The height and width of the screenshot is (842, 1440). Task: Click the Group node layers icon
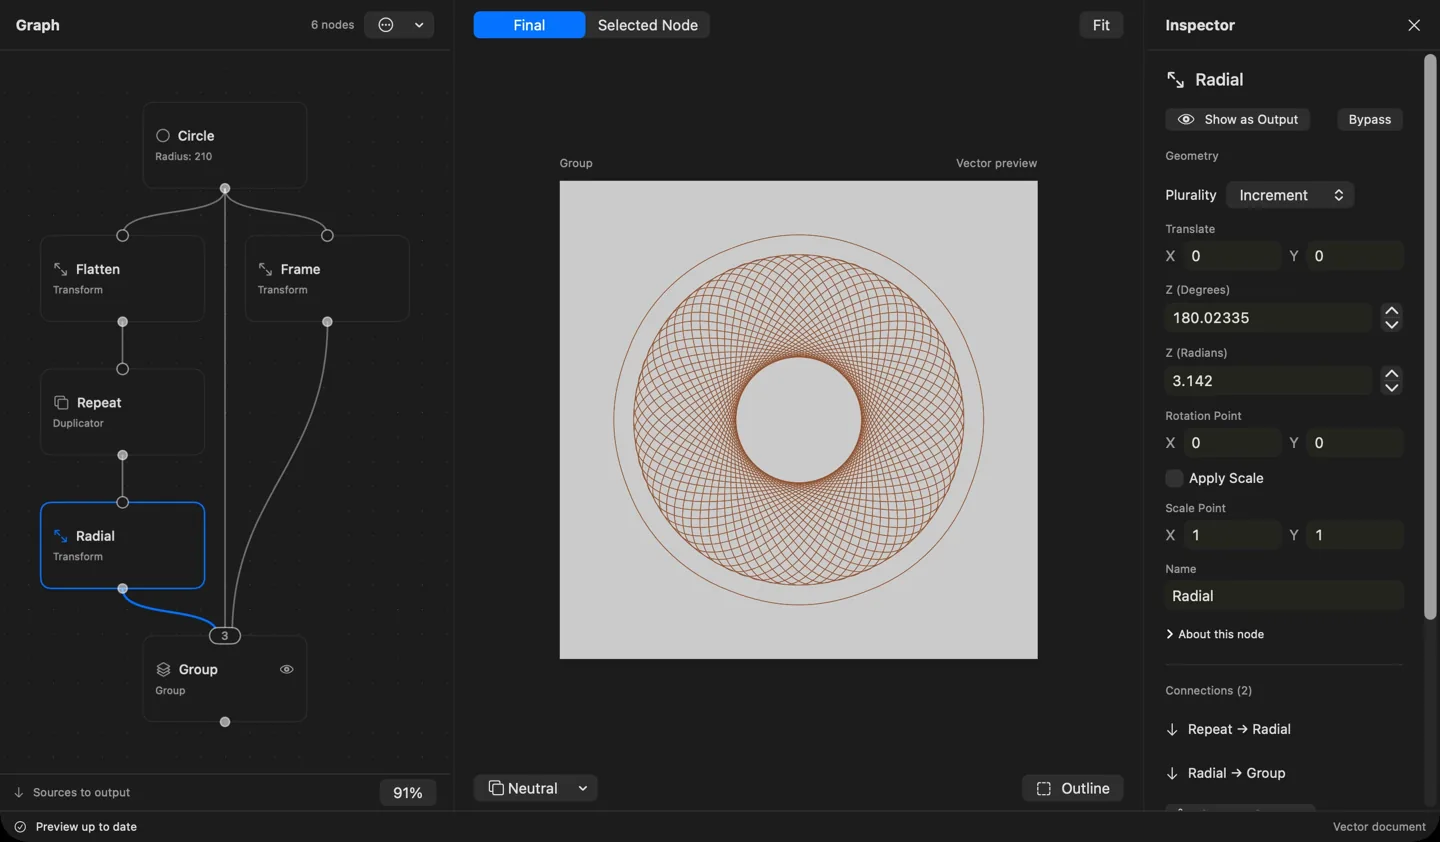[163, 670]
